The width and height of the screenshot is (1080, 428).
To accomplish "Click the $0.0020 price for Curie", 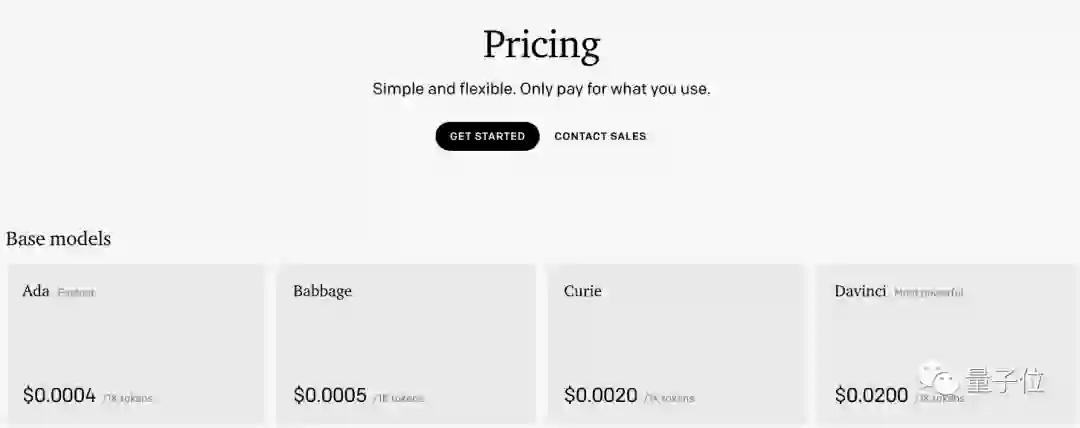I will coord(600,395).
